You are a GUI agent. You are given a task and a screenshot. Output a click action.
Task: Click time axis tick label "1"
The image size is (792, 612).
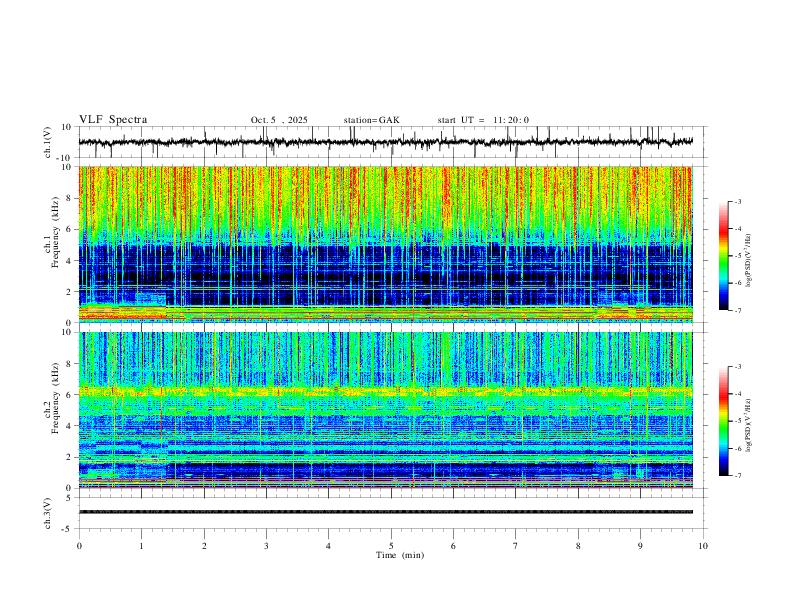141,546
